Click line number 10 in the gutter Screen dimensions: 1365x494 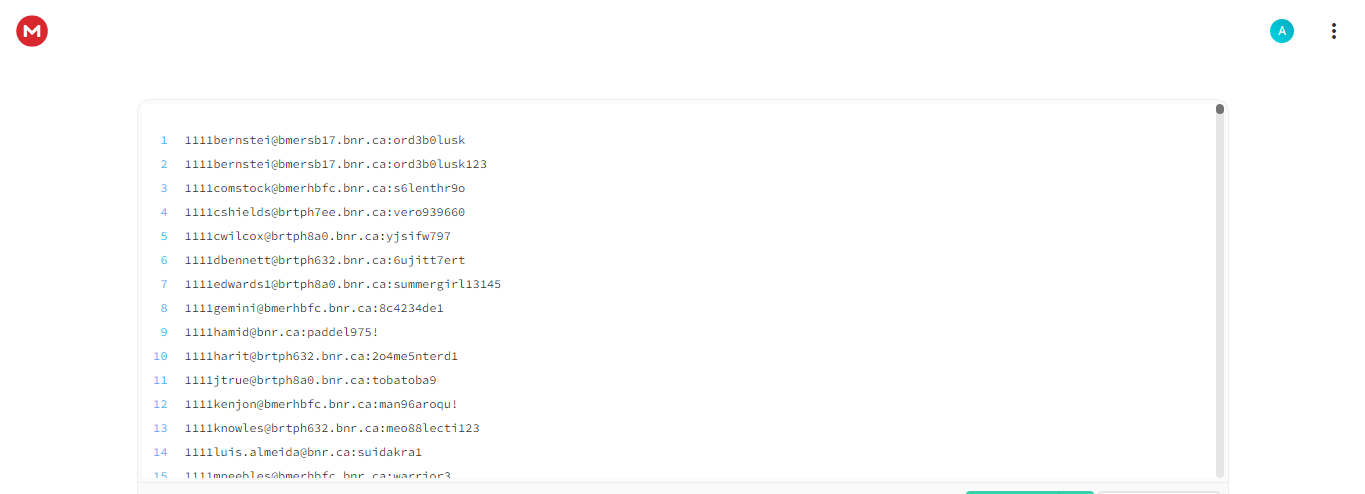(x=161, y=356)
